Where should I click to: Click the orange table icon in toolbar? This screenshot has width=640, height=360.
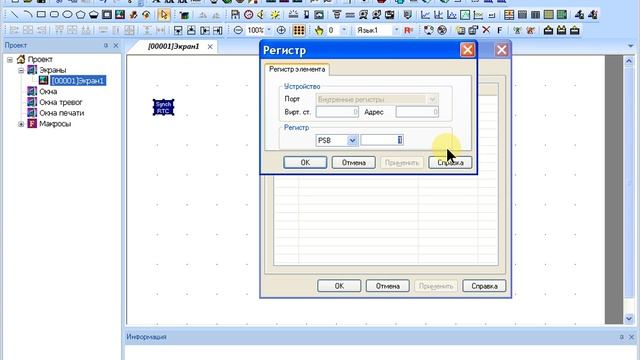point(509,15)
